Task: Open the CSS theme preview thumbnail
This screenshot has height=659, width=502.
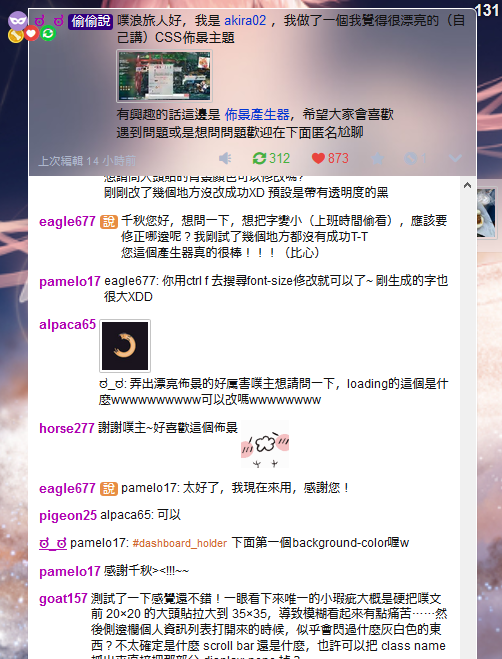Action: (x=164, y=76)
